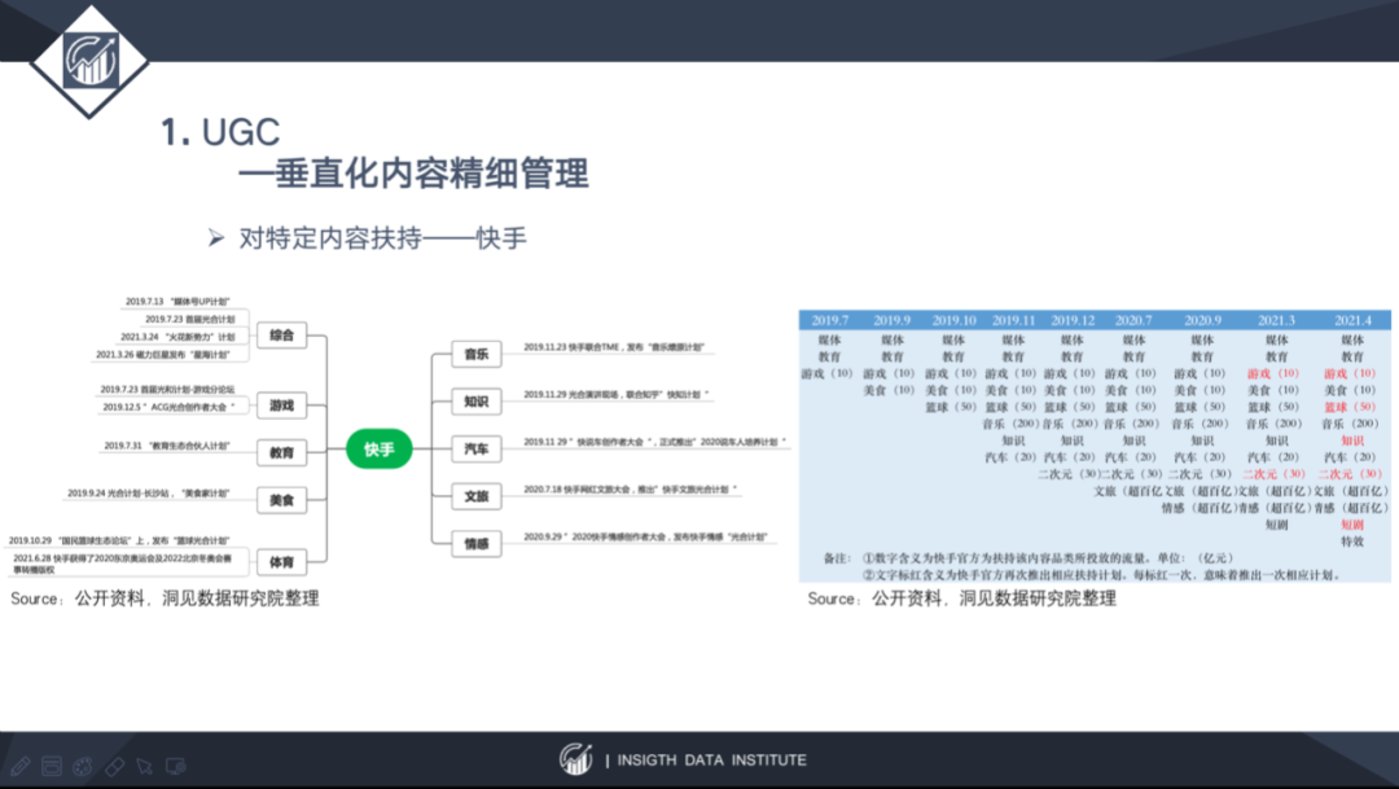Select the 音乐 mind map node
The width and height of the screenshot is (1399, 789).
tap(476, 354)
